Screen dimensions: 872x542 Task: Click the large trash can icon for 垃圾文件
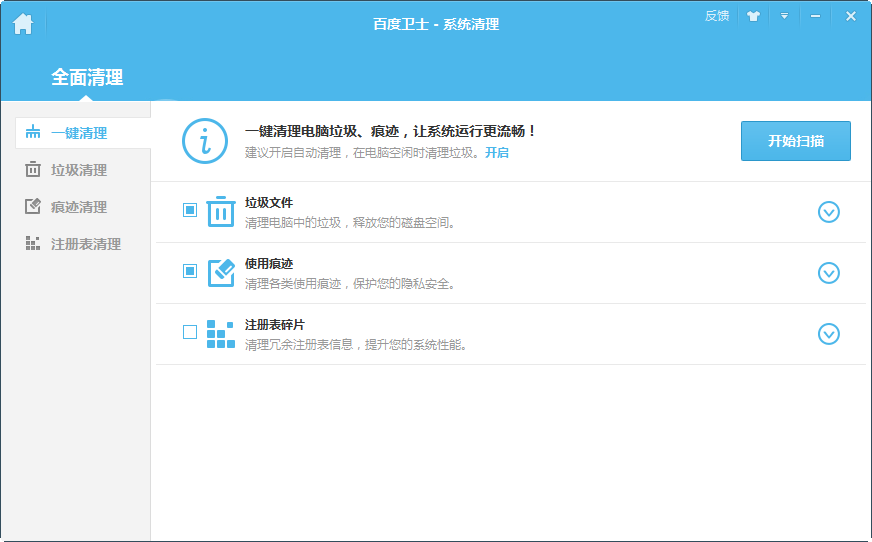(221, 211)
